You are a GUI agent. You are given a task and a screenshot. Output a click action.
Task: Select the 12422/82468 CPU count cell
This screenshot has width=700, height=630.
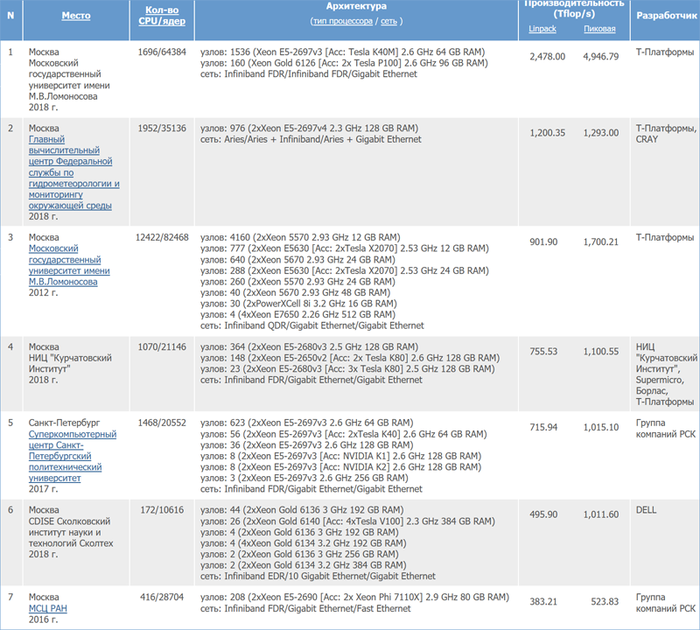162,237
